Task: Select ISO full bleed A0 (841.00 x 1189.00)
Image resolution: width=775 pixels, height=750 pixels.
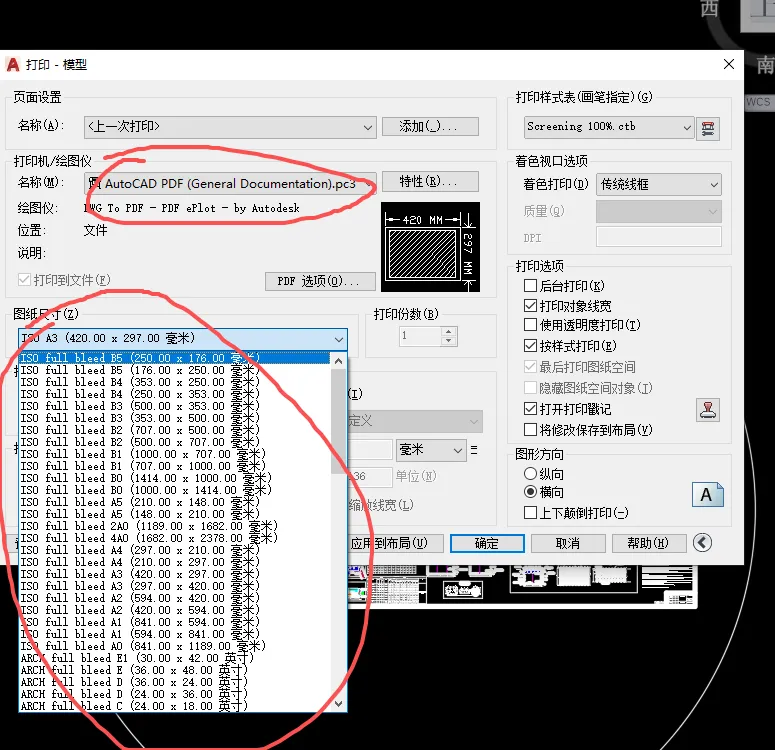Action: pyautogui.click(x=174, y=645)
